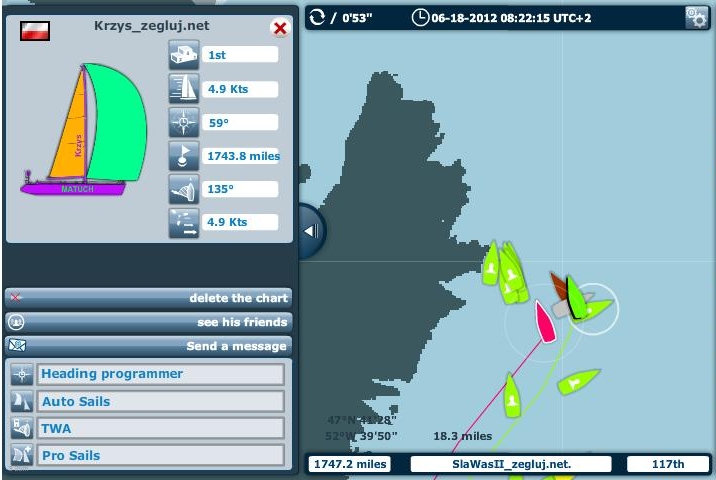716x480 pixels.
Task: Click the compass heading icon beside 59°
Action: tap(184, 122)
